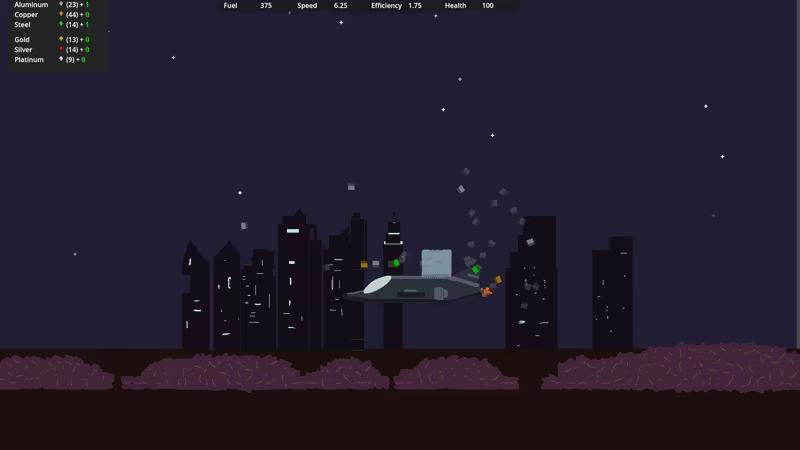Select the Copper label
Viewport: 800px width, 450px height.
[x=26, y=15]
